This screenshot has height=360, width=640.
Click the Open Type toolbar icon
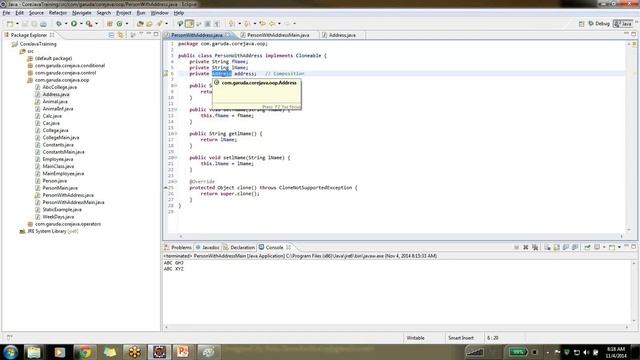(x=140, y=24)
